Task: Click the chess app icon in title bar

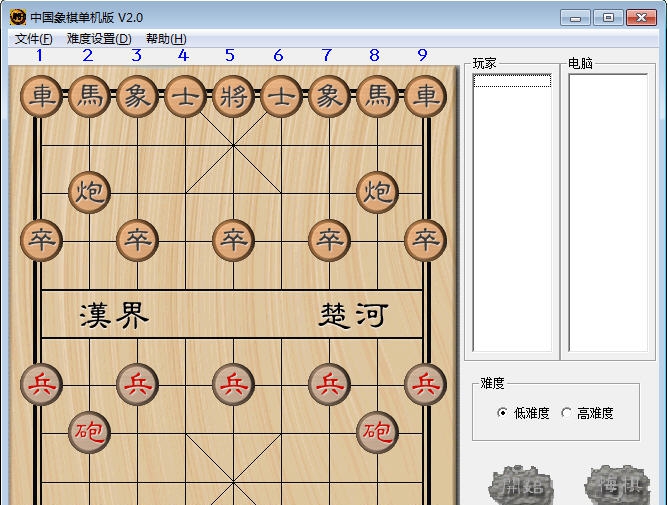Action: 18,17
